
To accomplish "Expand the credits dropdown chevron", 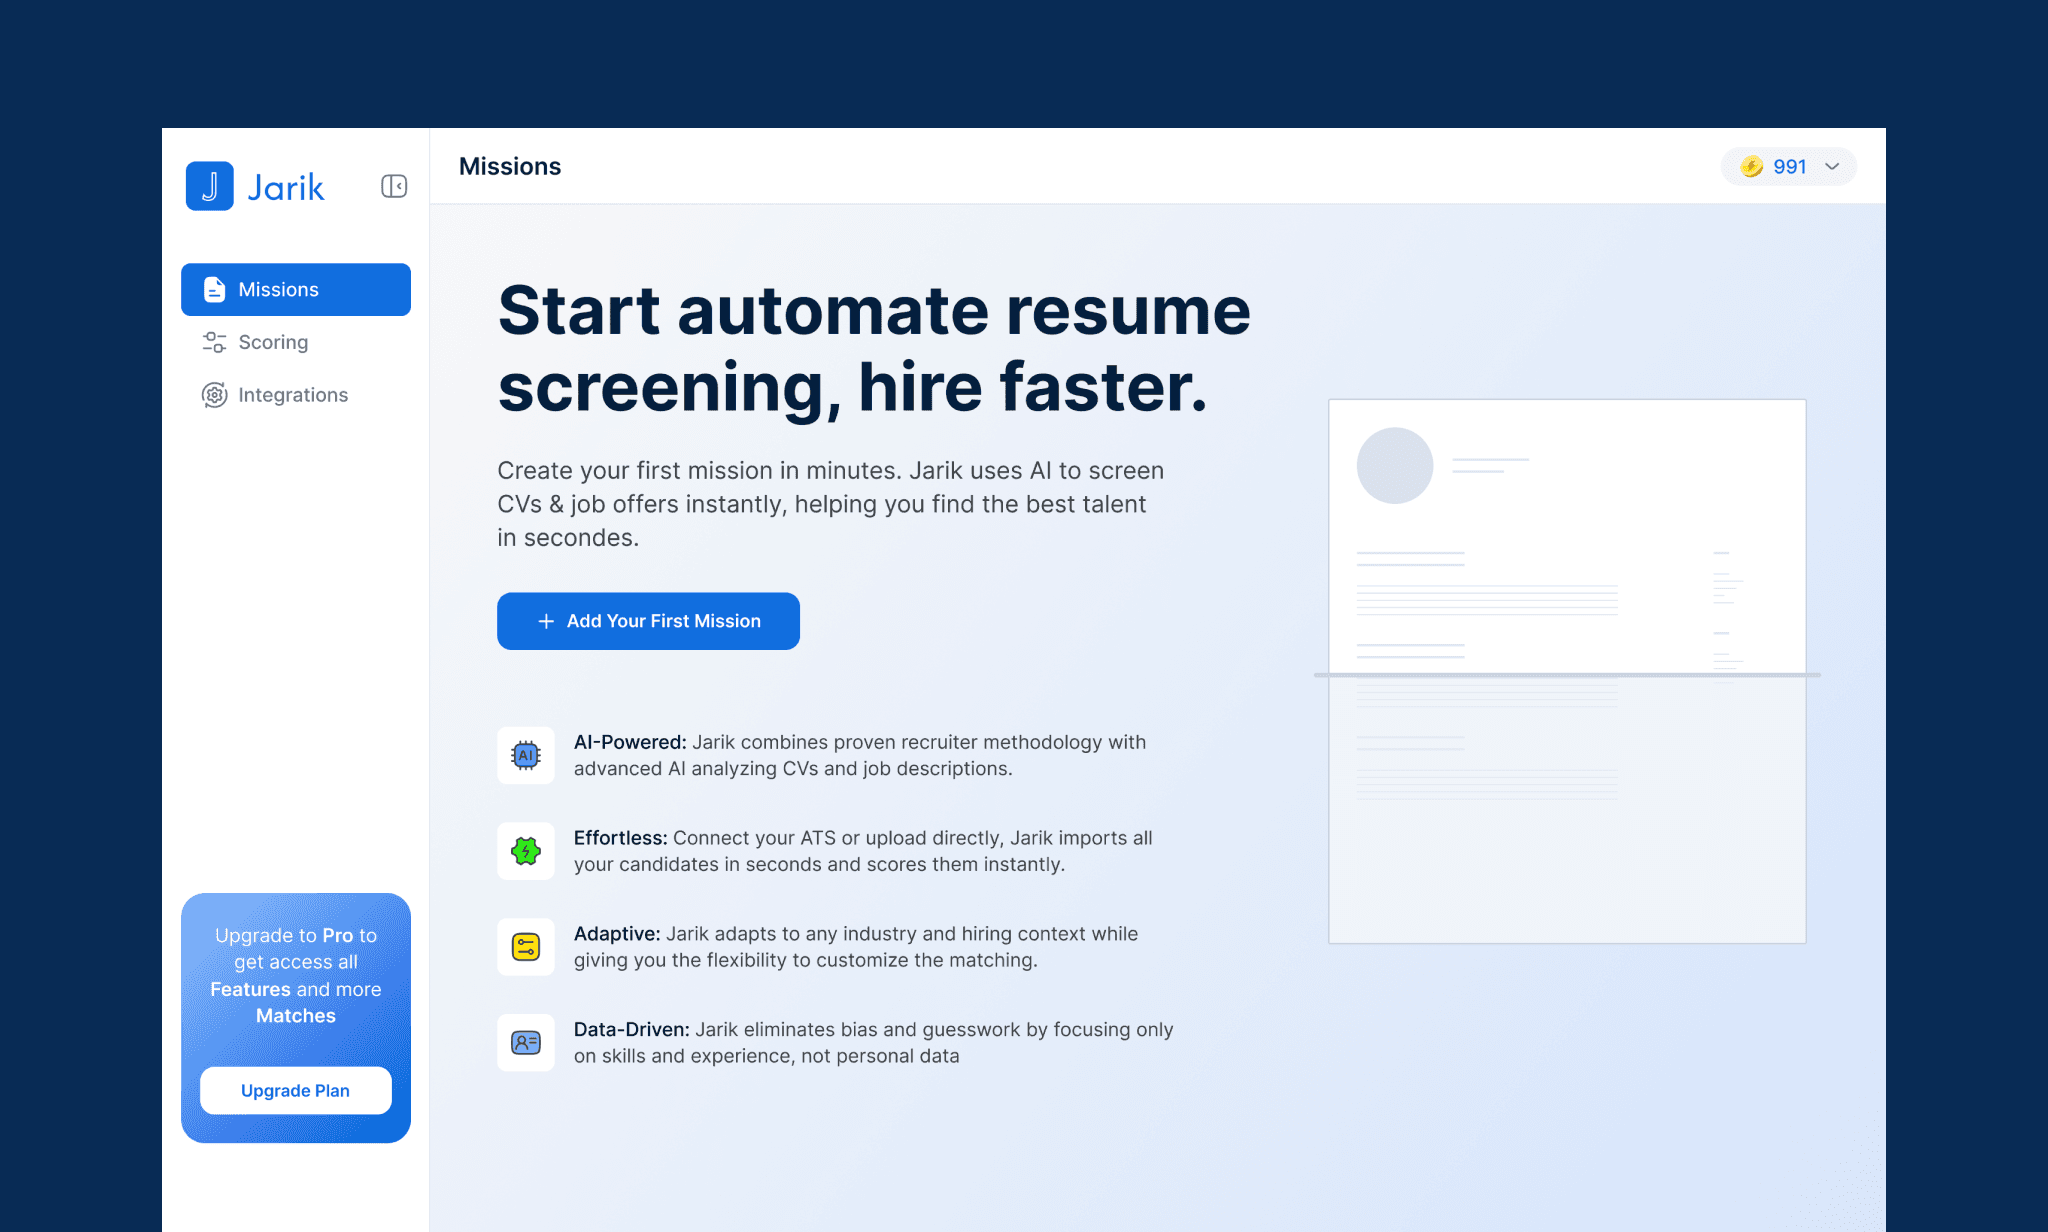I will coord(1832,167).
